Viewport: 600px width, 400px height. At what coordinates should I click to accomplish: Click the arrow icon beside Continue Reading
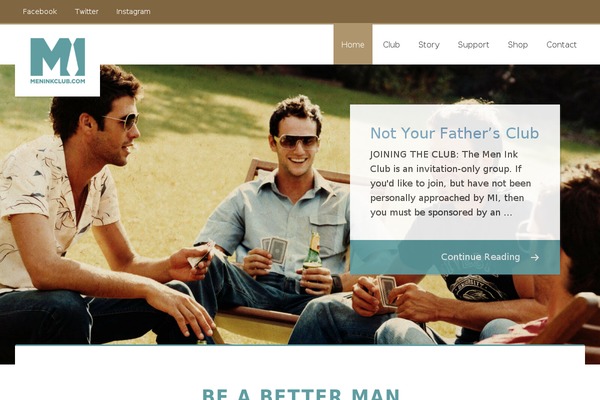coord(535,258)
